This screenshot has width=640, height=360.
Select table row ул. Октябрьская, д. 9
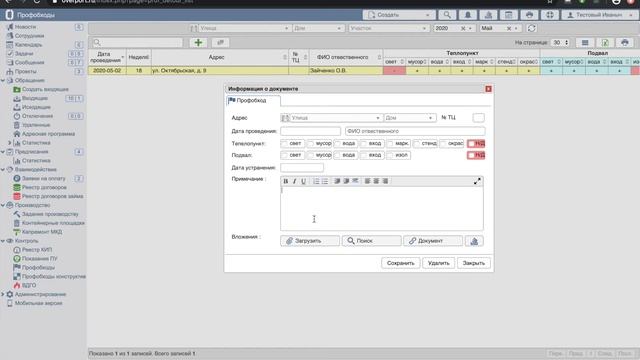pos(364,71)
